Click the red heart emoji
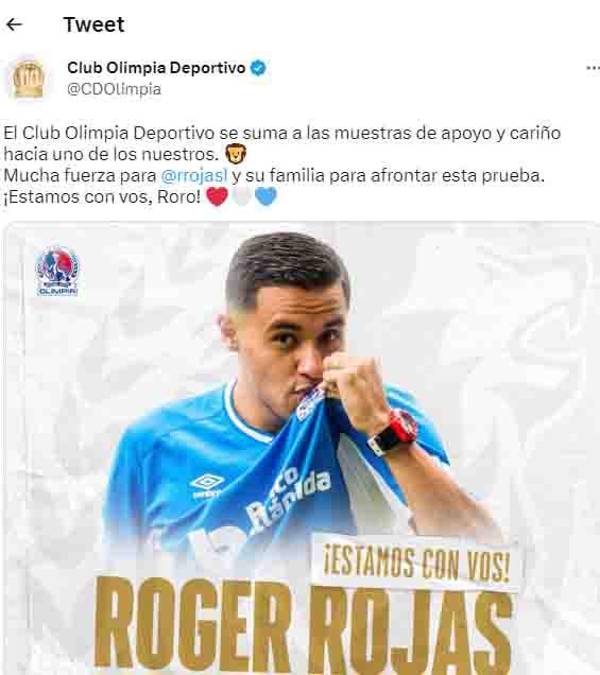Viewport: 600px width, 675px height. coord(217,197)
